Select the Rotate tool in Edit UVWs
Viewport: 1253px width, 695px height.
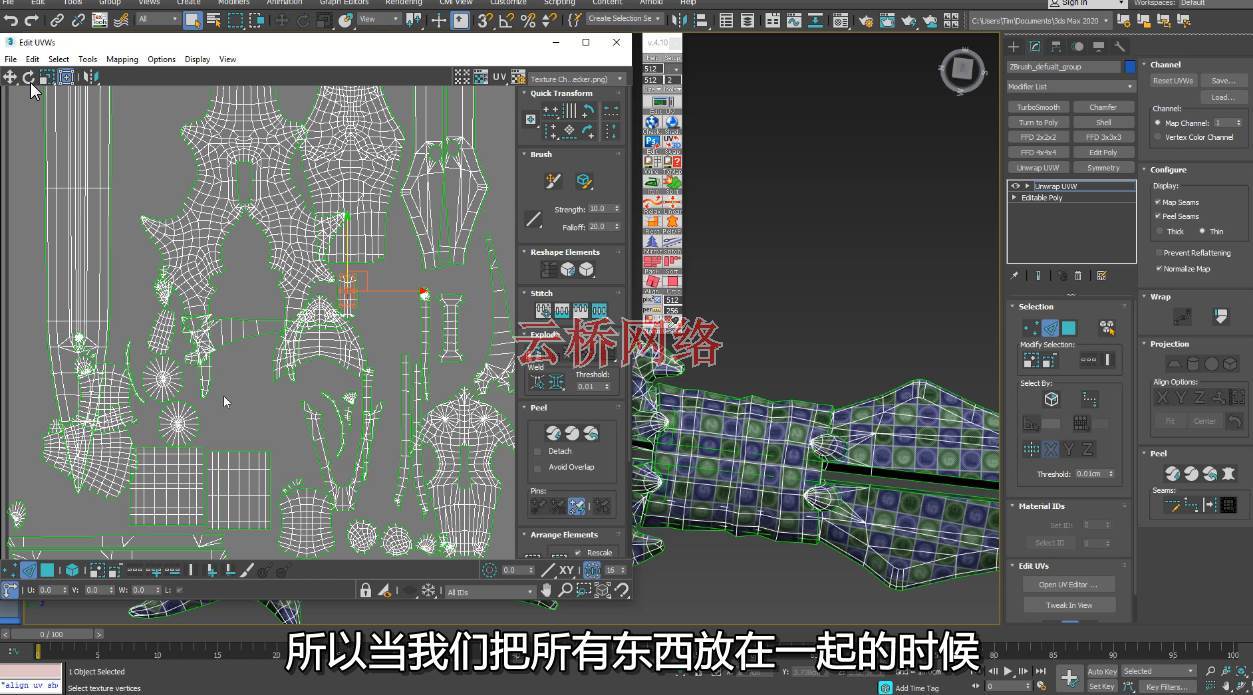pos(28,77)
